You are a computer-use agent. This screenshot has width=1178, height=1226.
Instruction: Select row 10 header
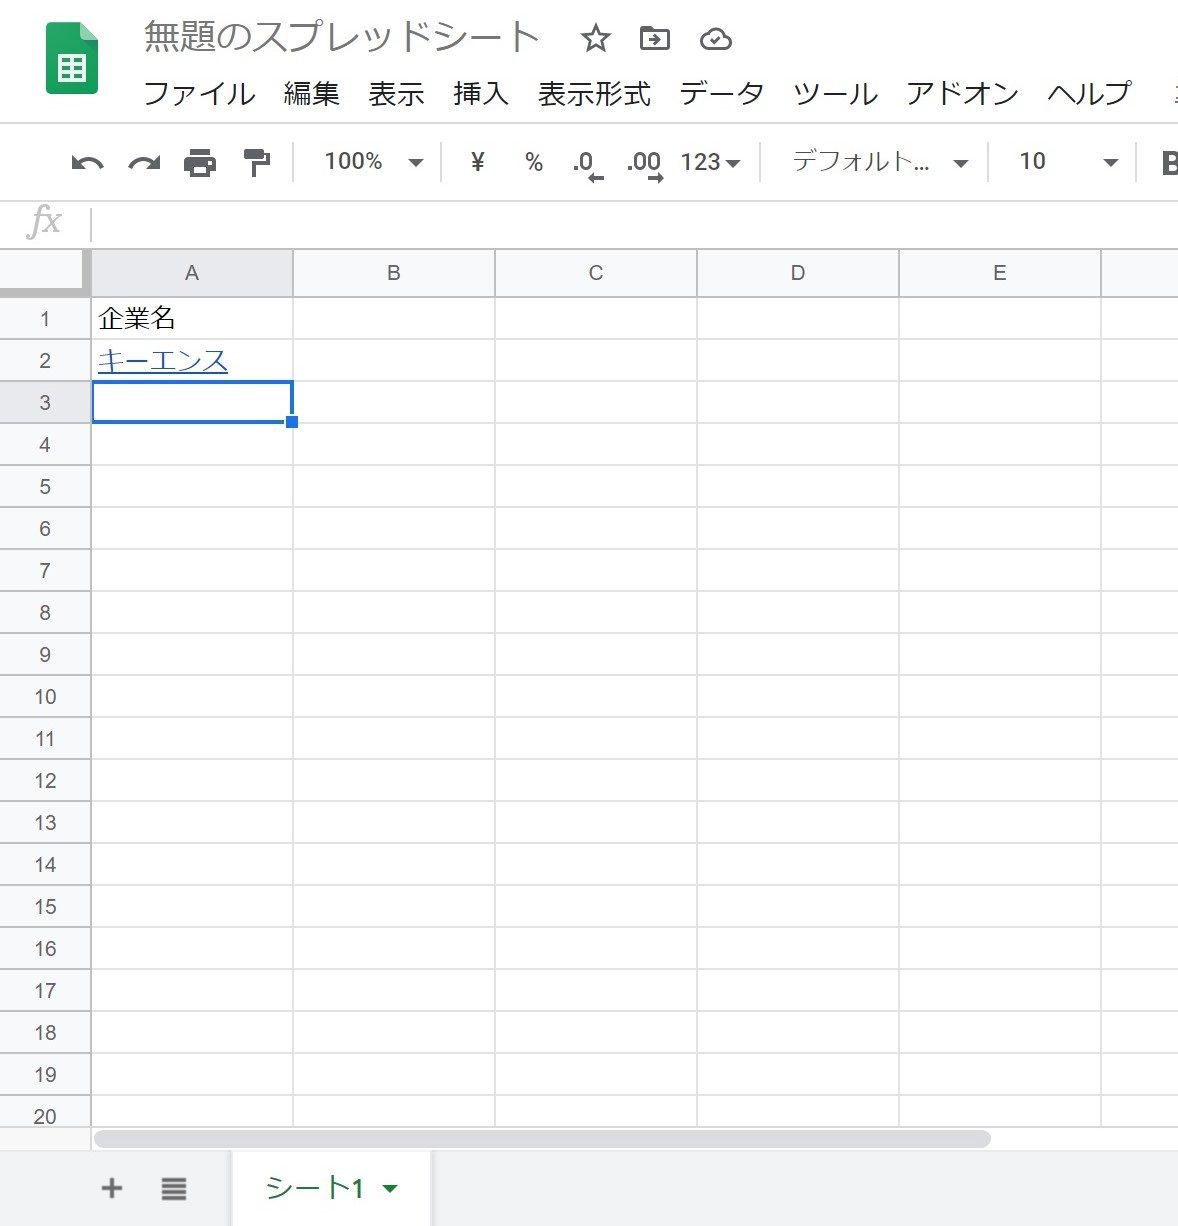(x=45, y=697)
